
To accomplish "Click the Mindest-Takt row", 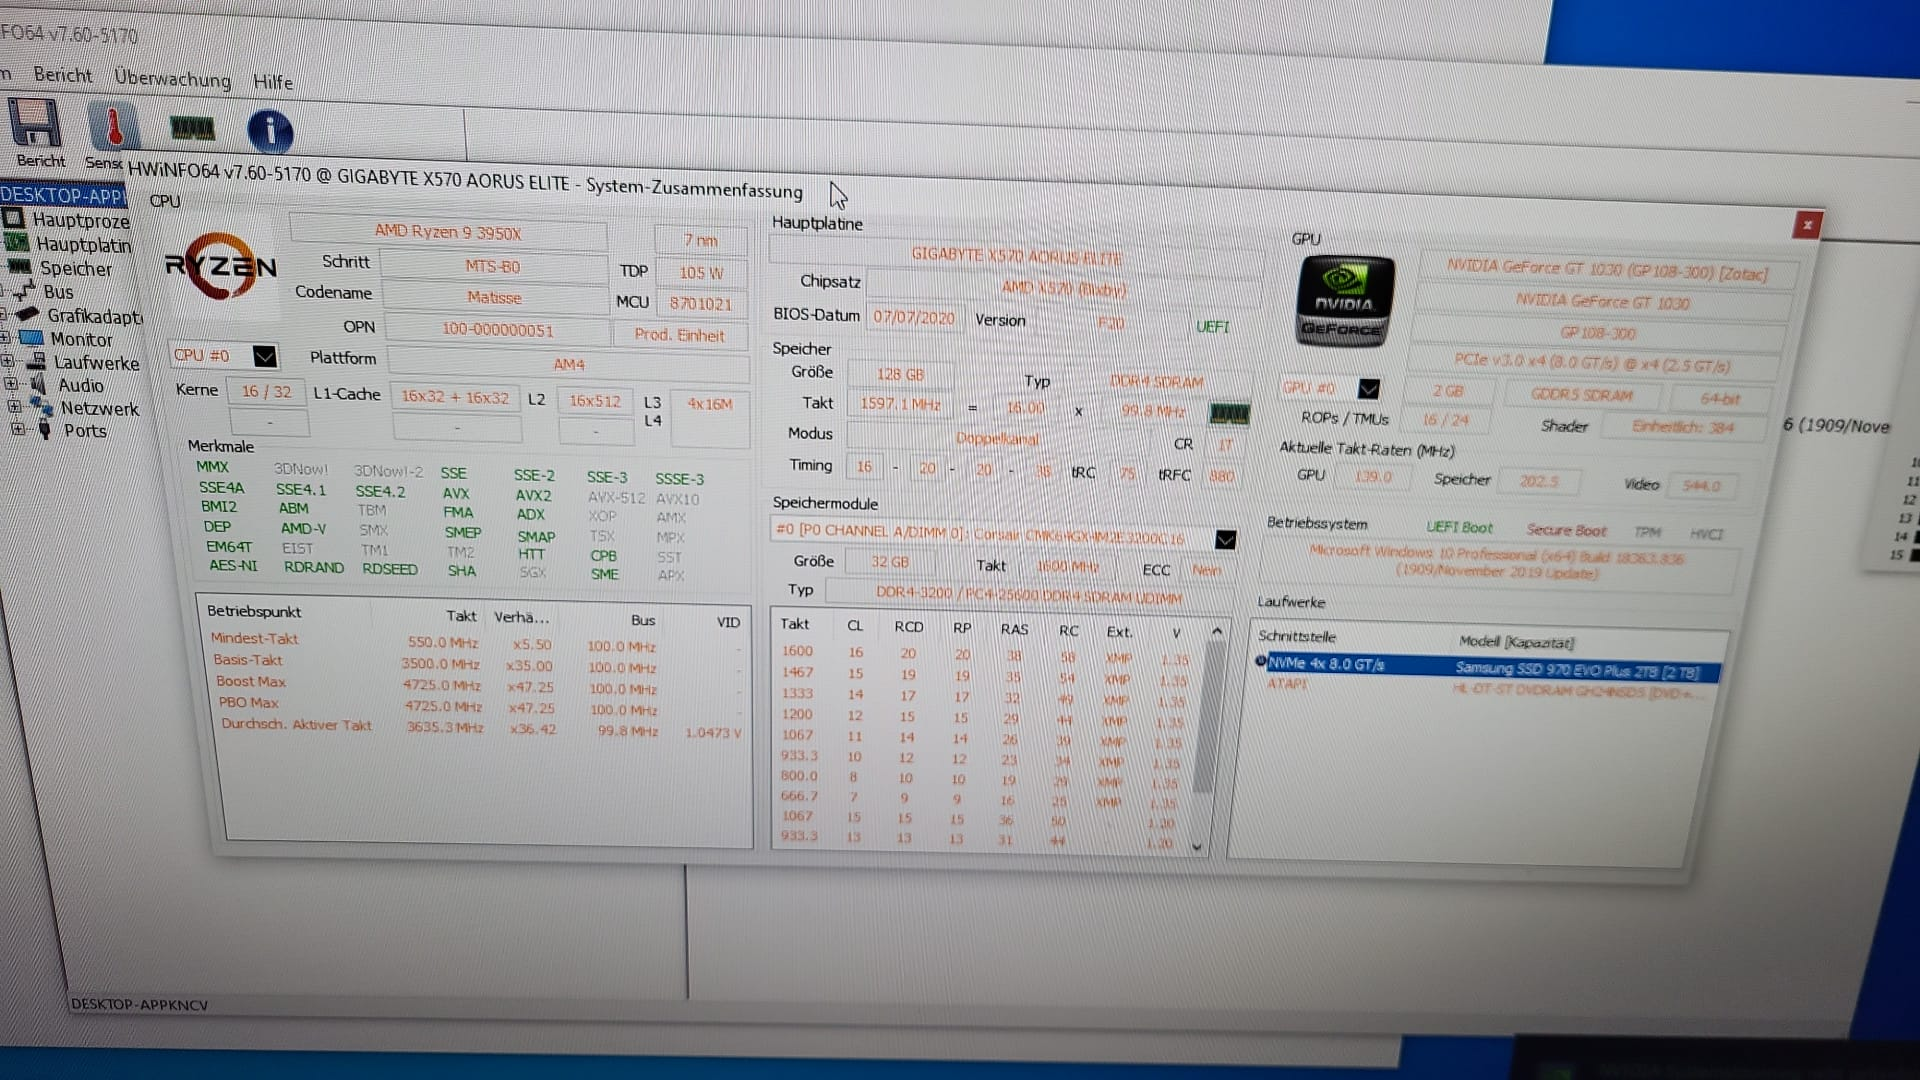I will coord(476,643).
